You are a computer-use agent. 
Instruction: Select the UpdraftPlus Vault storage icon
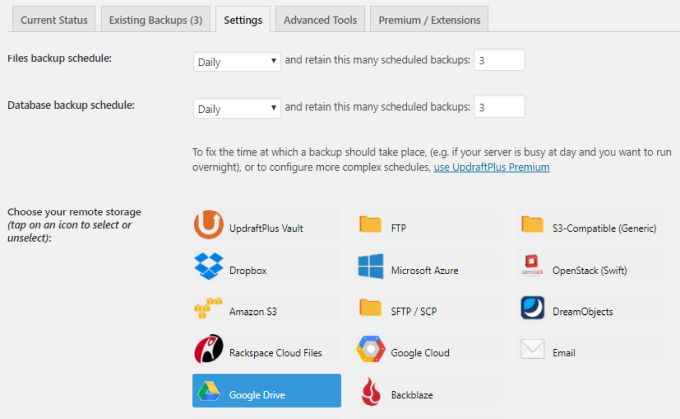208,227
